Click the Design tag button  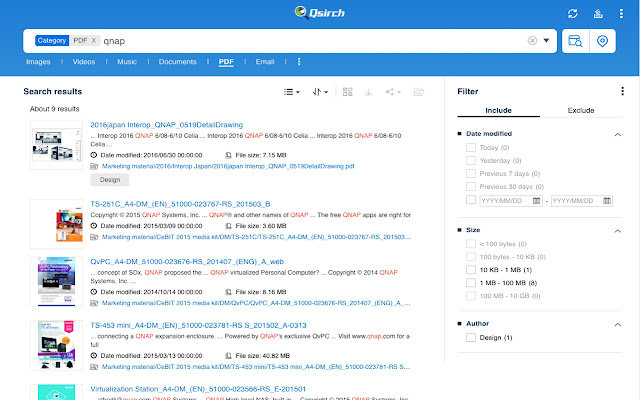[x=110, y=180]
